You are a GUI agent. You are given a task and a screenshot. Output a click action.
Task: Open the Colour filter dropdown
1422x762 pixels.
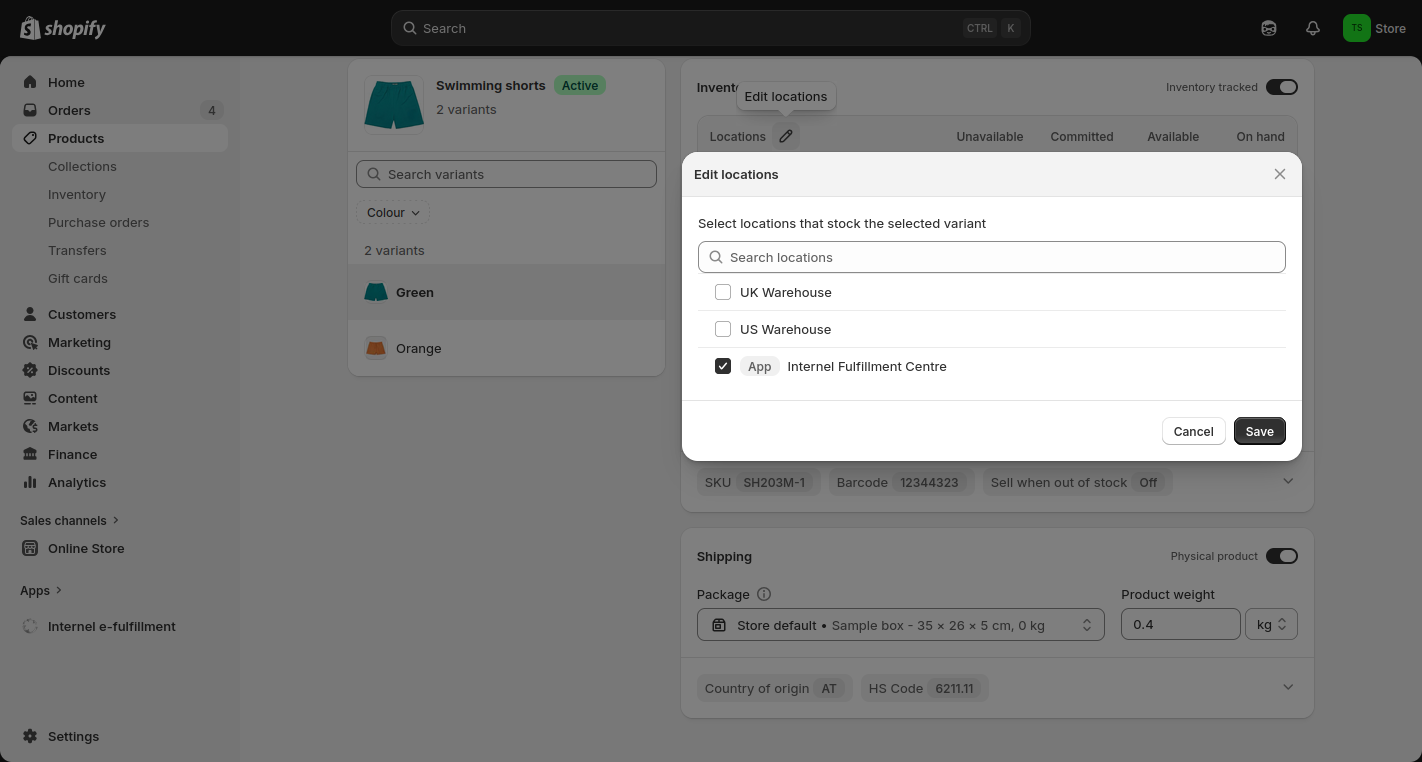tap(393, 212)
